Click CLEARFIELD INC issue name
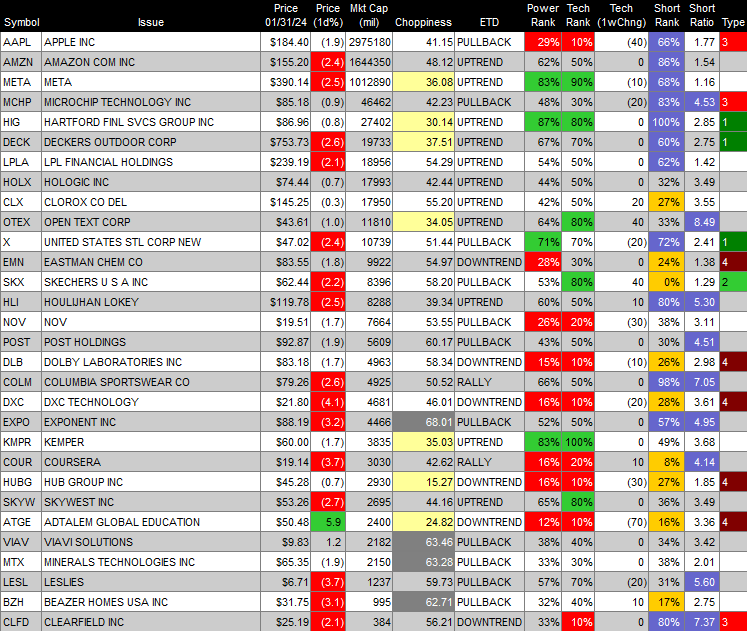Image resolution: width=747 pixels, height=631 pixels. coord(84,622)
